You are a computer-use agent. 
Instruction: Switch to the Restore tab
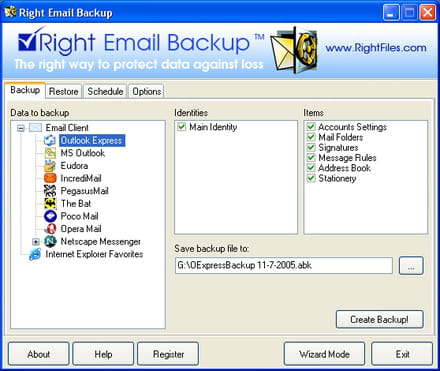click(63, 91)
